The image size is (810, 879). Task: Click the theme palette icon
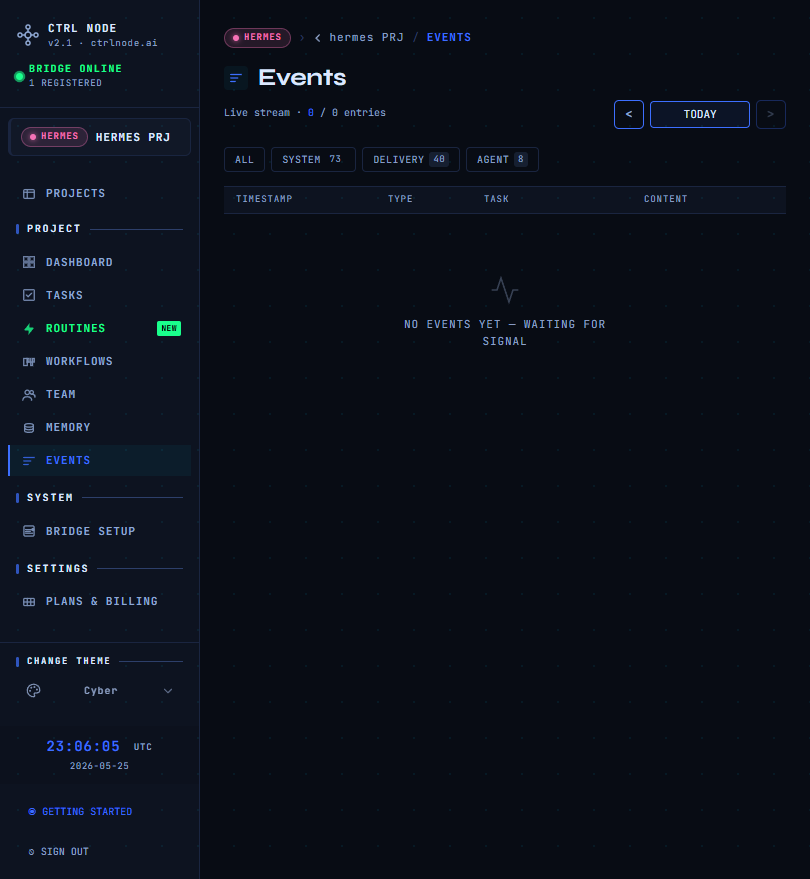[x=34, y=691]
